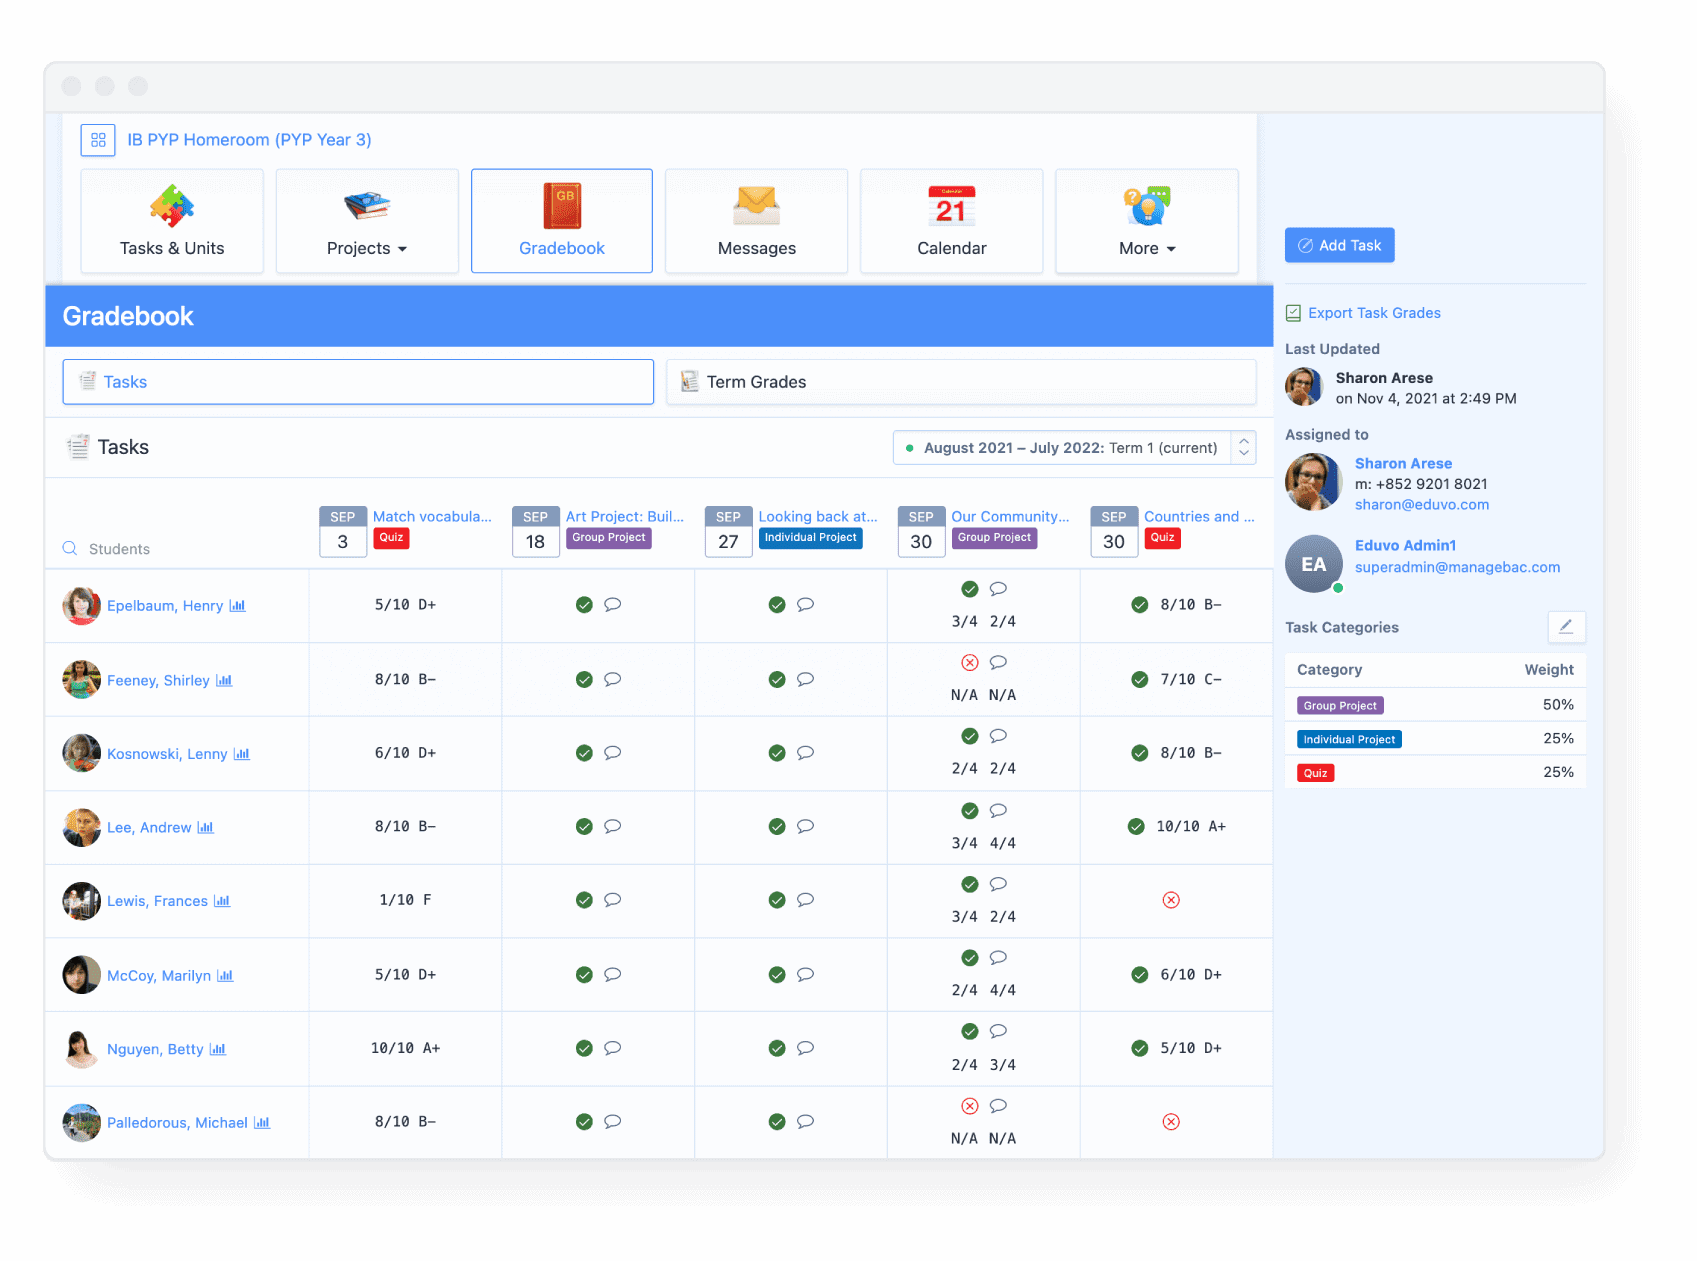This screenshot has width=1697, height=1261.
Task: Open Tasks & Units puzzle icon
Action: point(172,206)
